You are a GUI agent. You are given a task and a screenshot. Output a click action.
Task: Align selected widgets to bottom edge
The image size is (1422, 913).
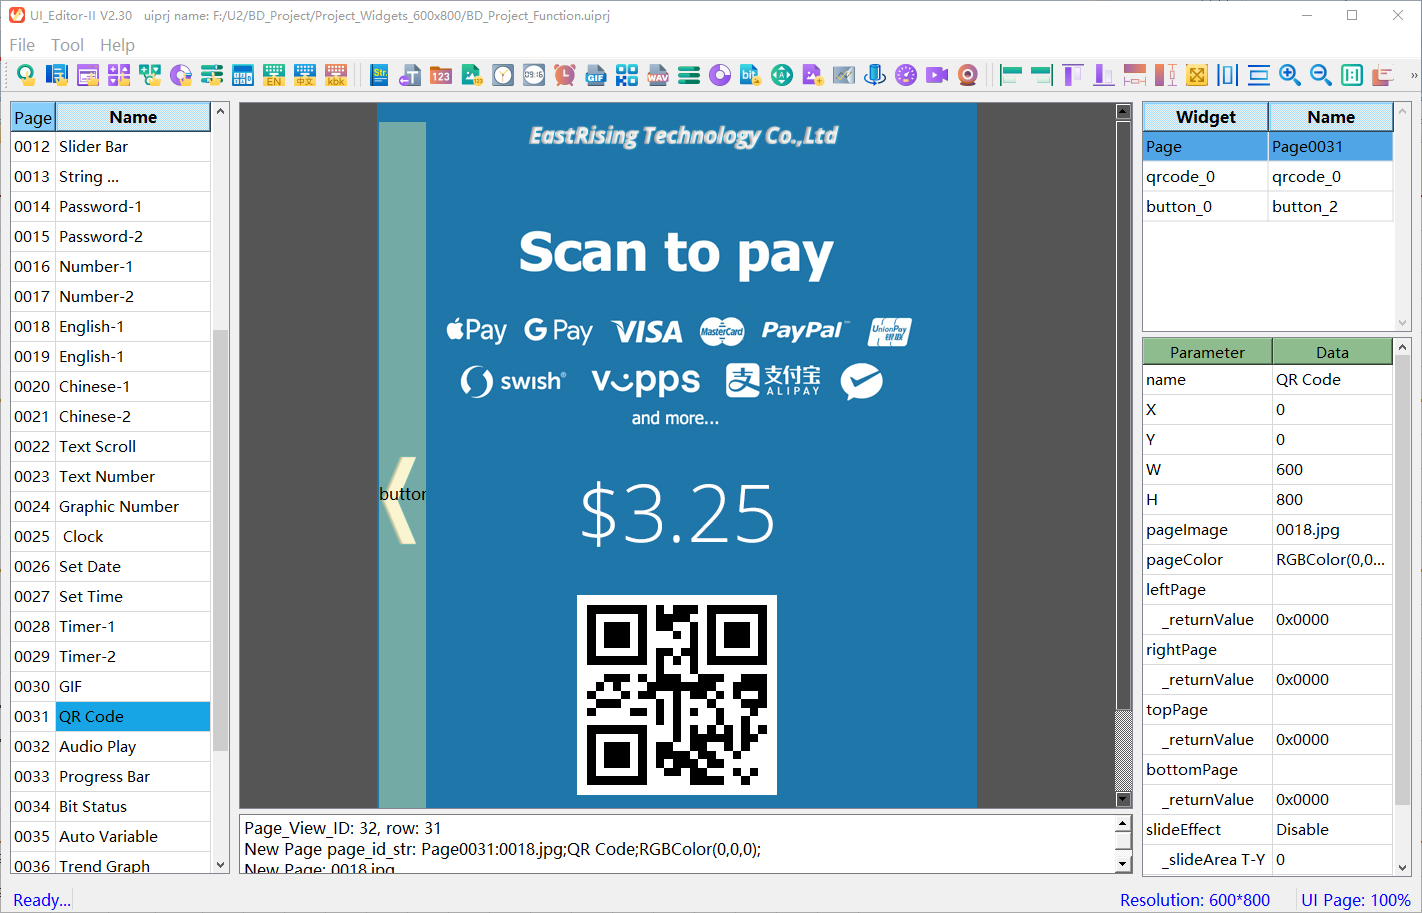(1104, 75)
